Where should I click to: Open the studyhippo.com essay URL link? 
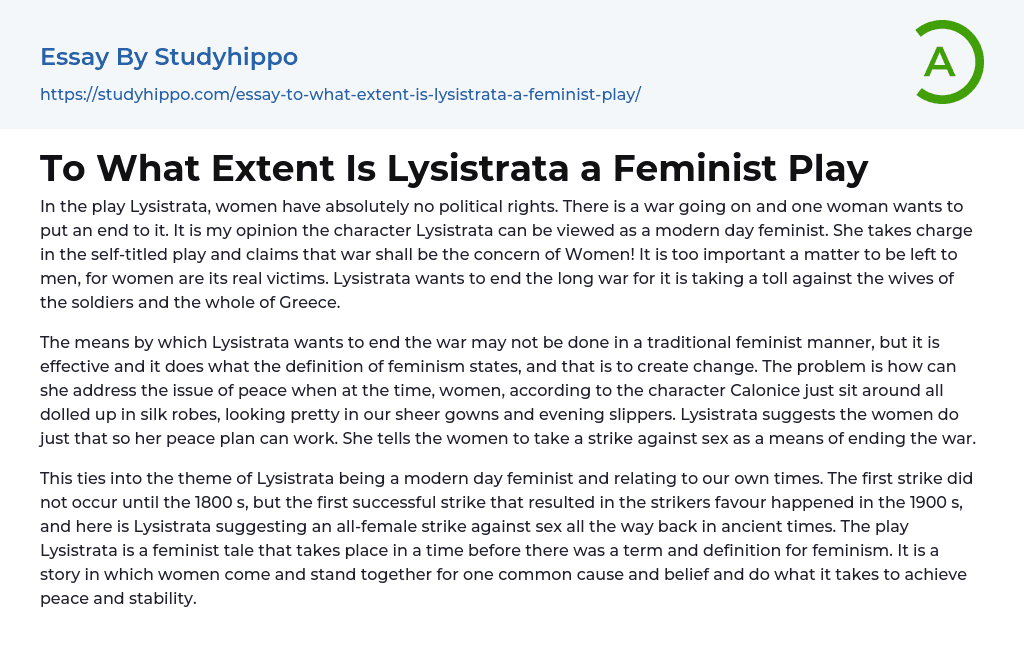pos(340,95)
